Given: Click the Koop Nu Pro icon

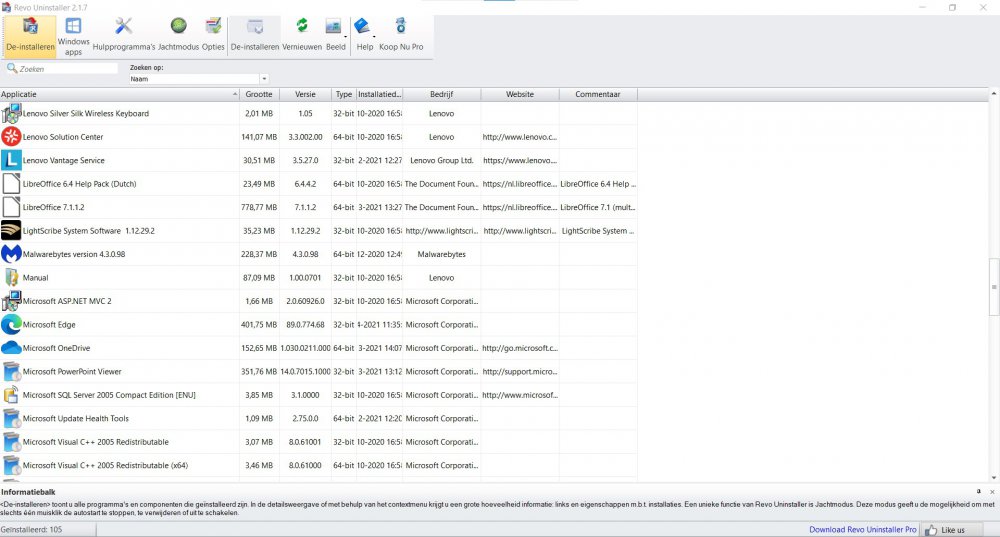Looking at the screenshot, I should [x=400, y=27].
